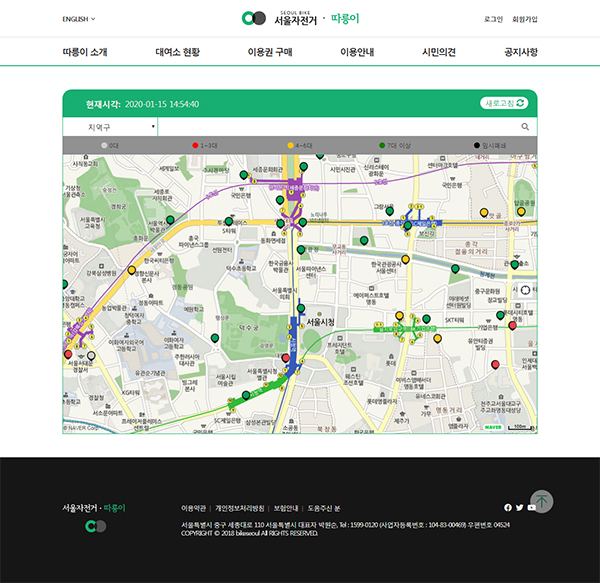The width and height of the screenshot is (600, 583).
Task: Select the yellow station marker near 탑골공원
Action: [x=521, y=212]
